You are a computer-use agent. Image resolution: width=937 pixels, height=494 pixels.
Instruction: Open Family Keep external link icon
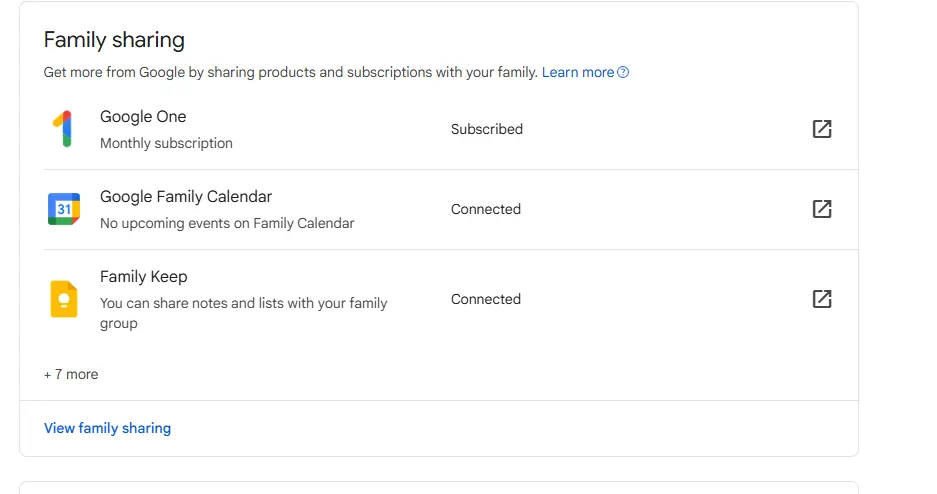[822, 299]
